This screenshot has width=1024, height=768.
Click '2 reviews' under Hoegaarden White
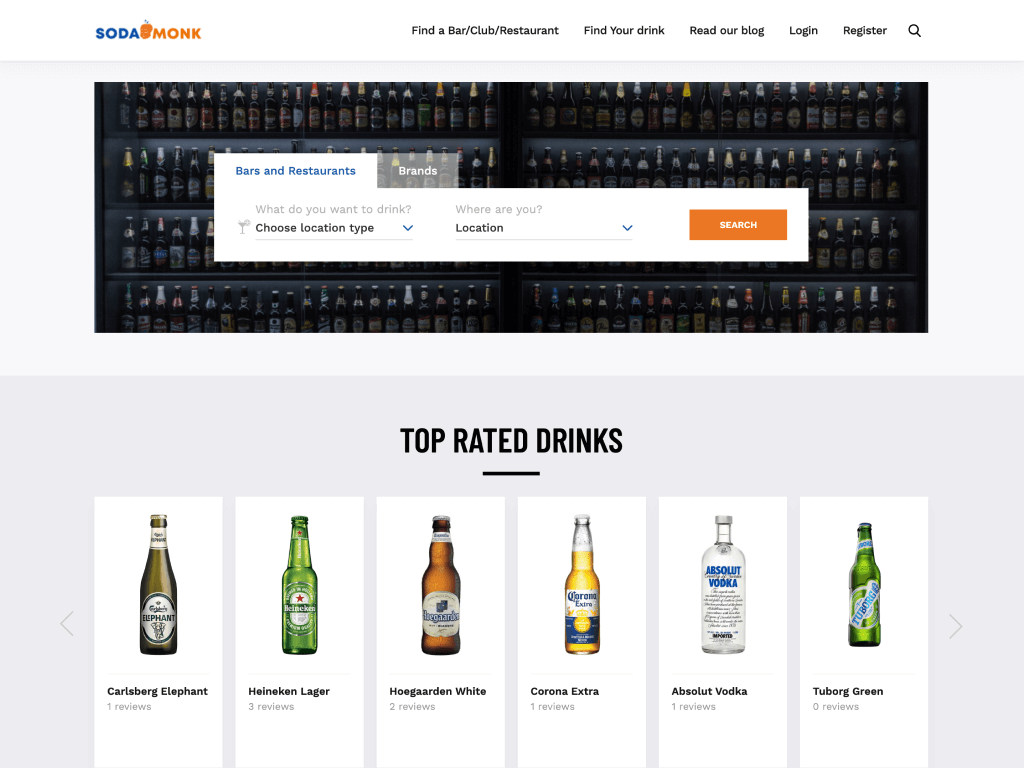click(412, 707)
